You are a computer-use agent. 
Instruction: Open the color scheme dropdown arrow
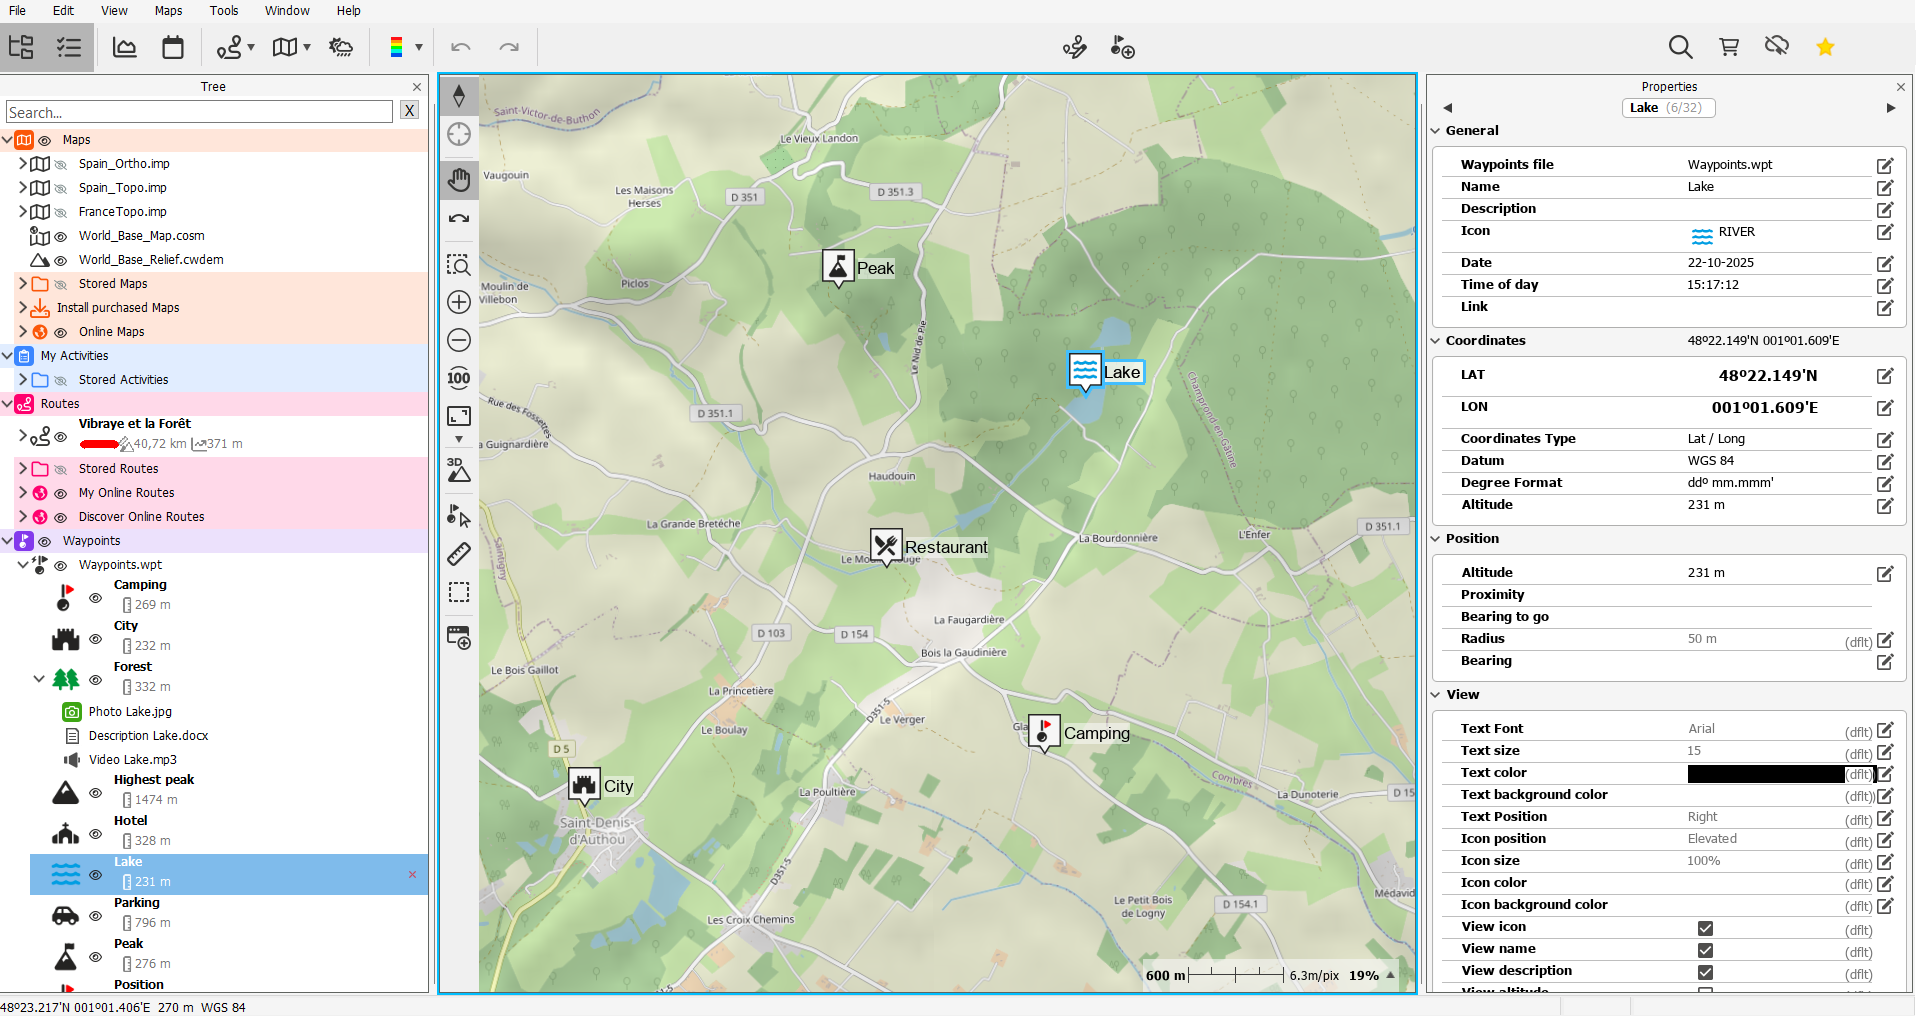tap(419, 47)
